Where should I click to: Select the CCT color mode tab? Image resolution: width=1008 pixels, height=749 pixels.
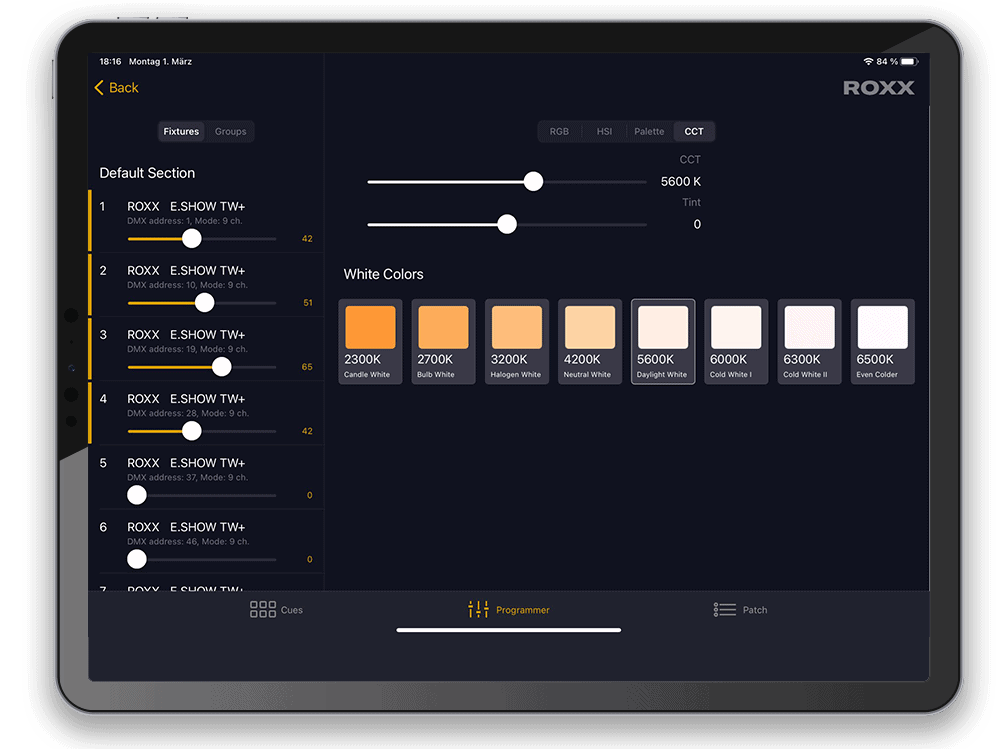click(x=694, y=131)
